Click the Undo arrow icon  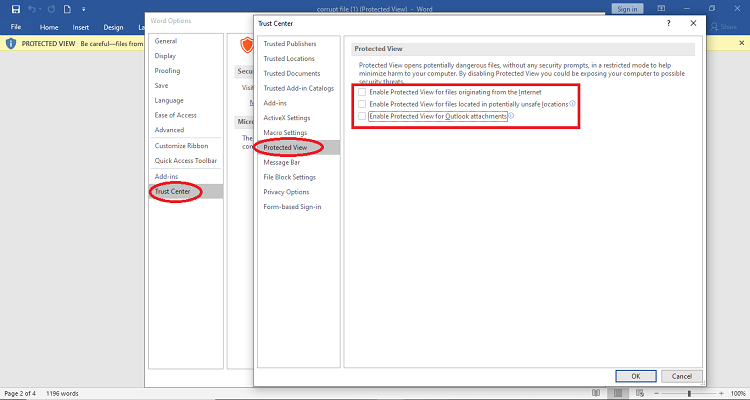32,9
